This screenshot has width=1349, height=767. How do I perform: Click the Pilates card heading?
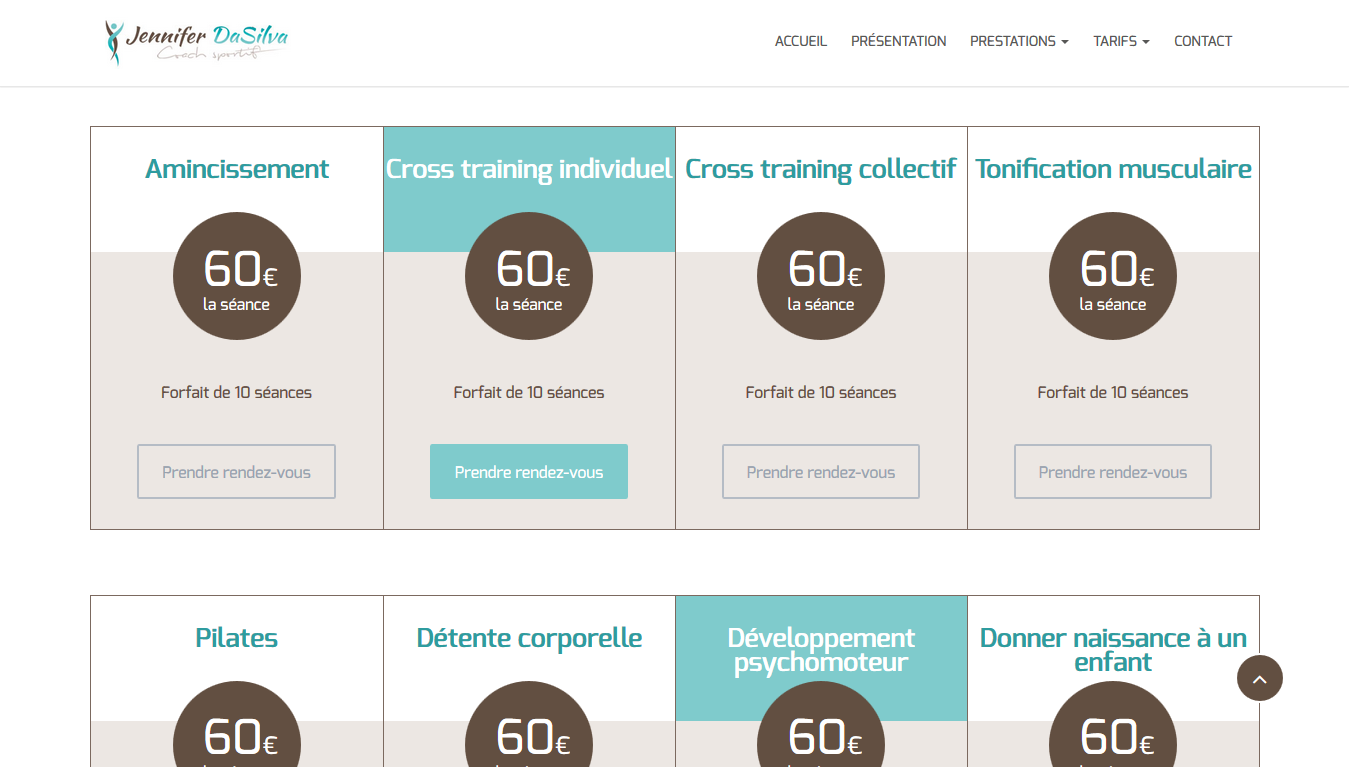(236, 638)
